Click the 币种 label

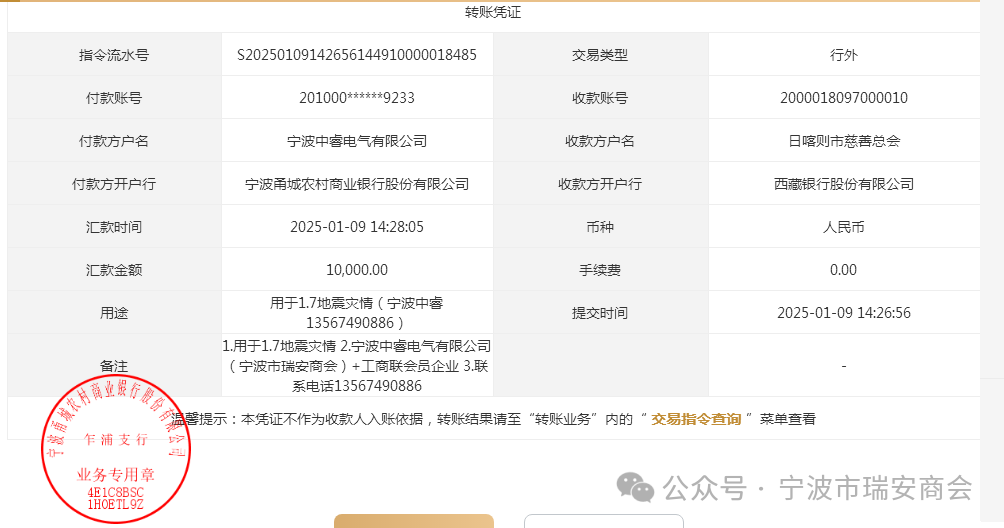(600, 227)
